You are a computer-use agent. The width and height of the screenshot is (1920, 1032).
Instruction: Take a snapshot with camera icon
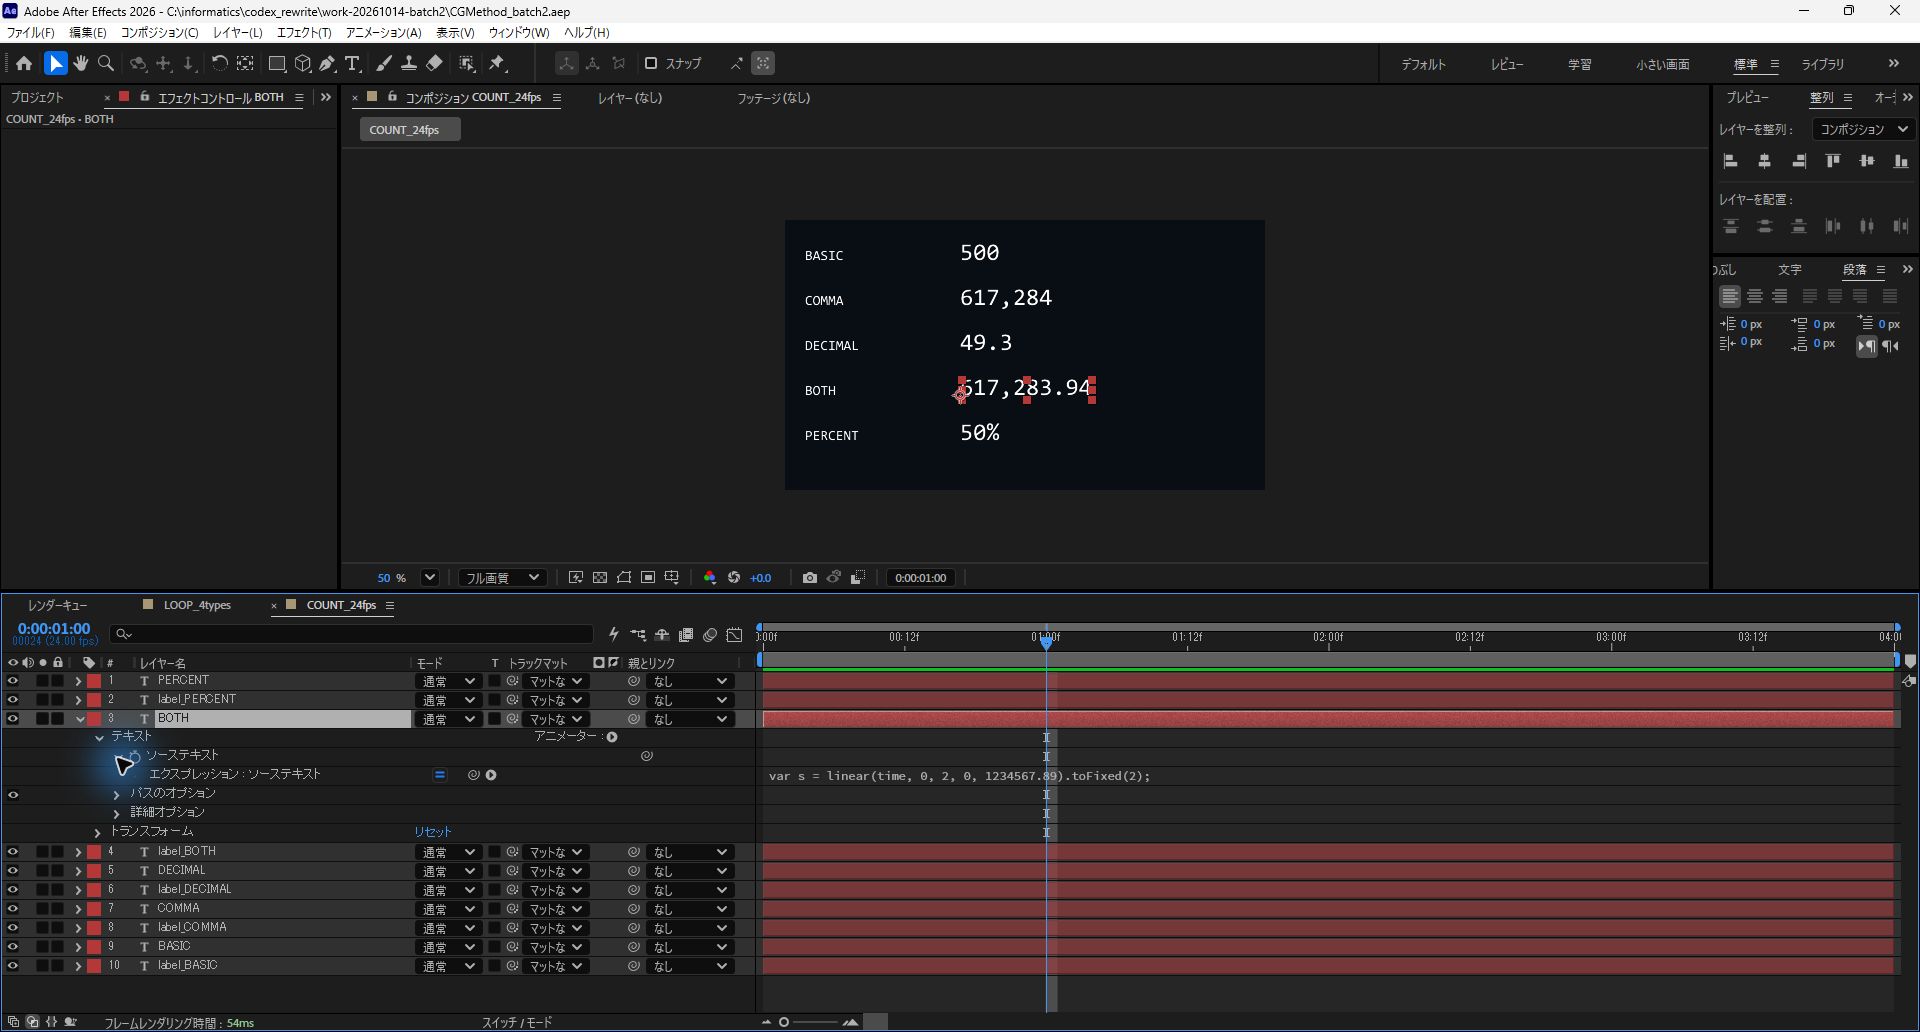(810, 578)
